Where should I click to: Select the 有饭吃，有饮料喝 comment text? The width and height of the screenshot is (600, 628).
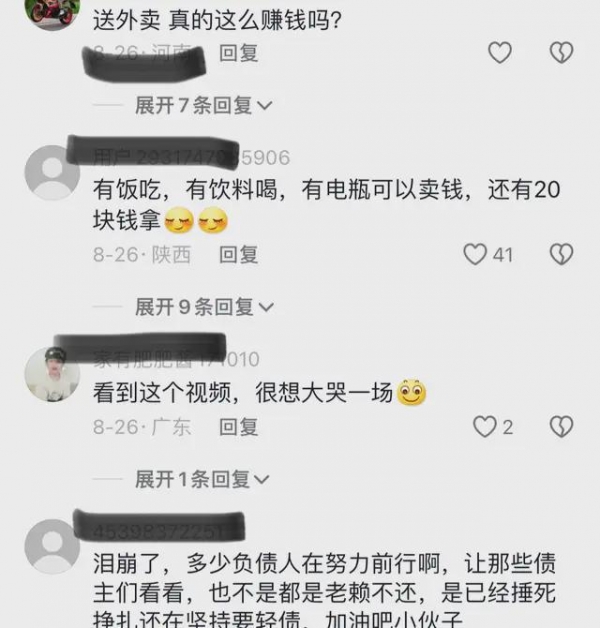coord(326,205)
